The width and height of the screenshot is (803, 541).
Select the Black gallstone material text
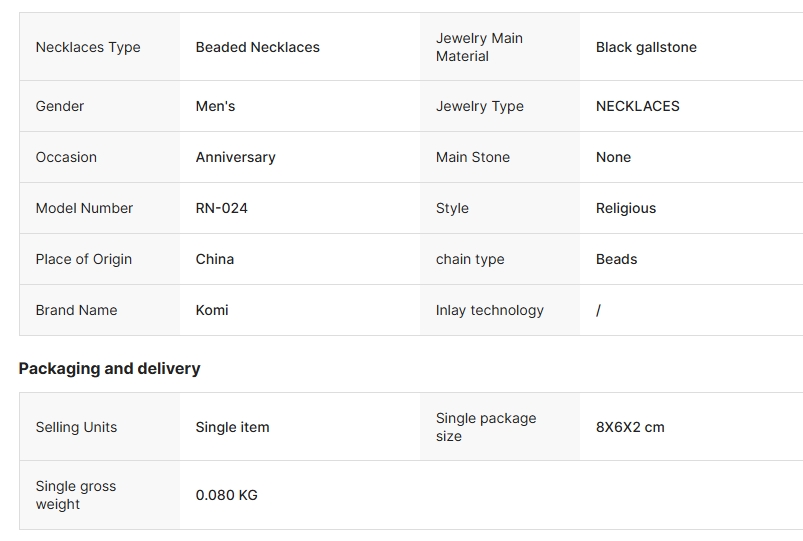tap(646, 47)
